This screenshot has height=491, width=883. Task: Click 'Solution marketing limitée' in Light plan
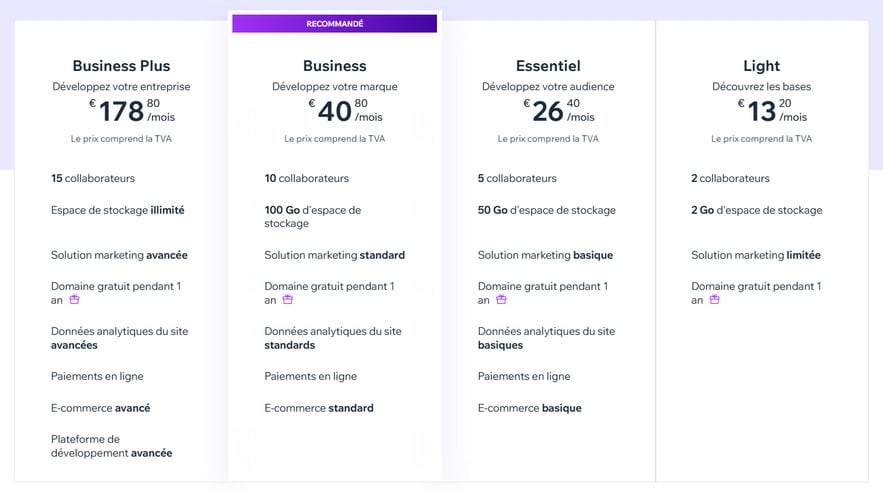(756, 255)
